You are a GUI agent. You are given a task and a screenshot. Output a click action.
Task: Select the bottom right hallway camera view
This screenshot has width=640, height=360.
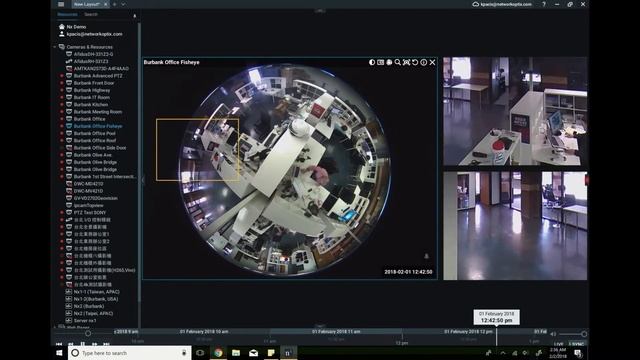click(515, 226)
